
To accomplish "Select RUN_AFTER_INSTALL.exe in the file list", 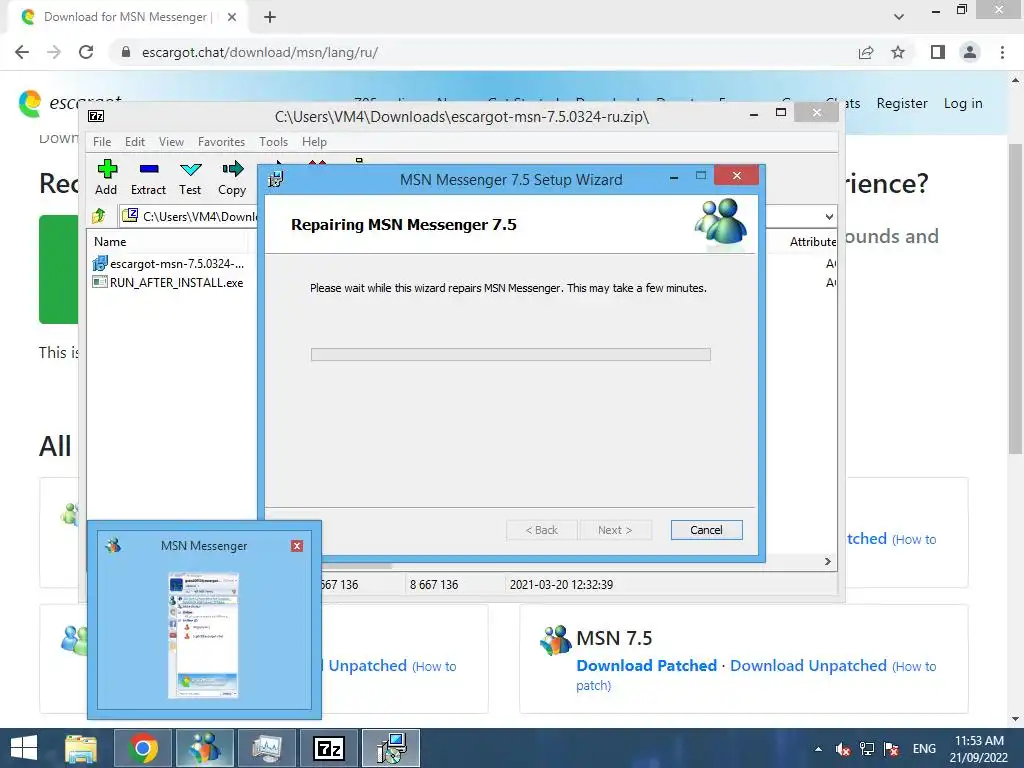I will pyautogui.click(x=168, y=283).
